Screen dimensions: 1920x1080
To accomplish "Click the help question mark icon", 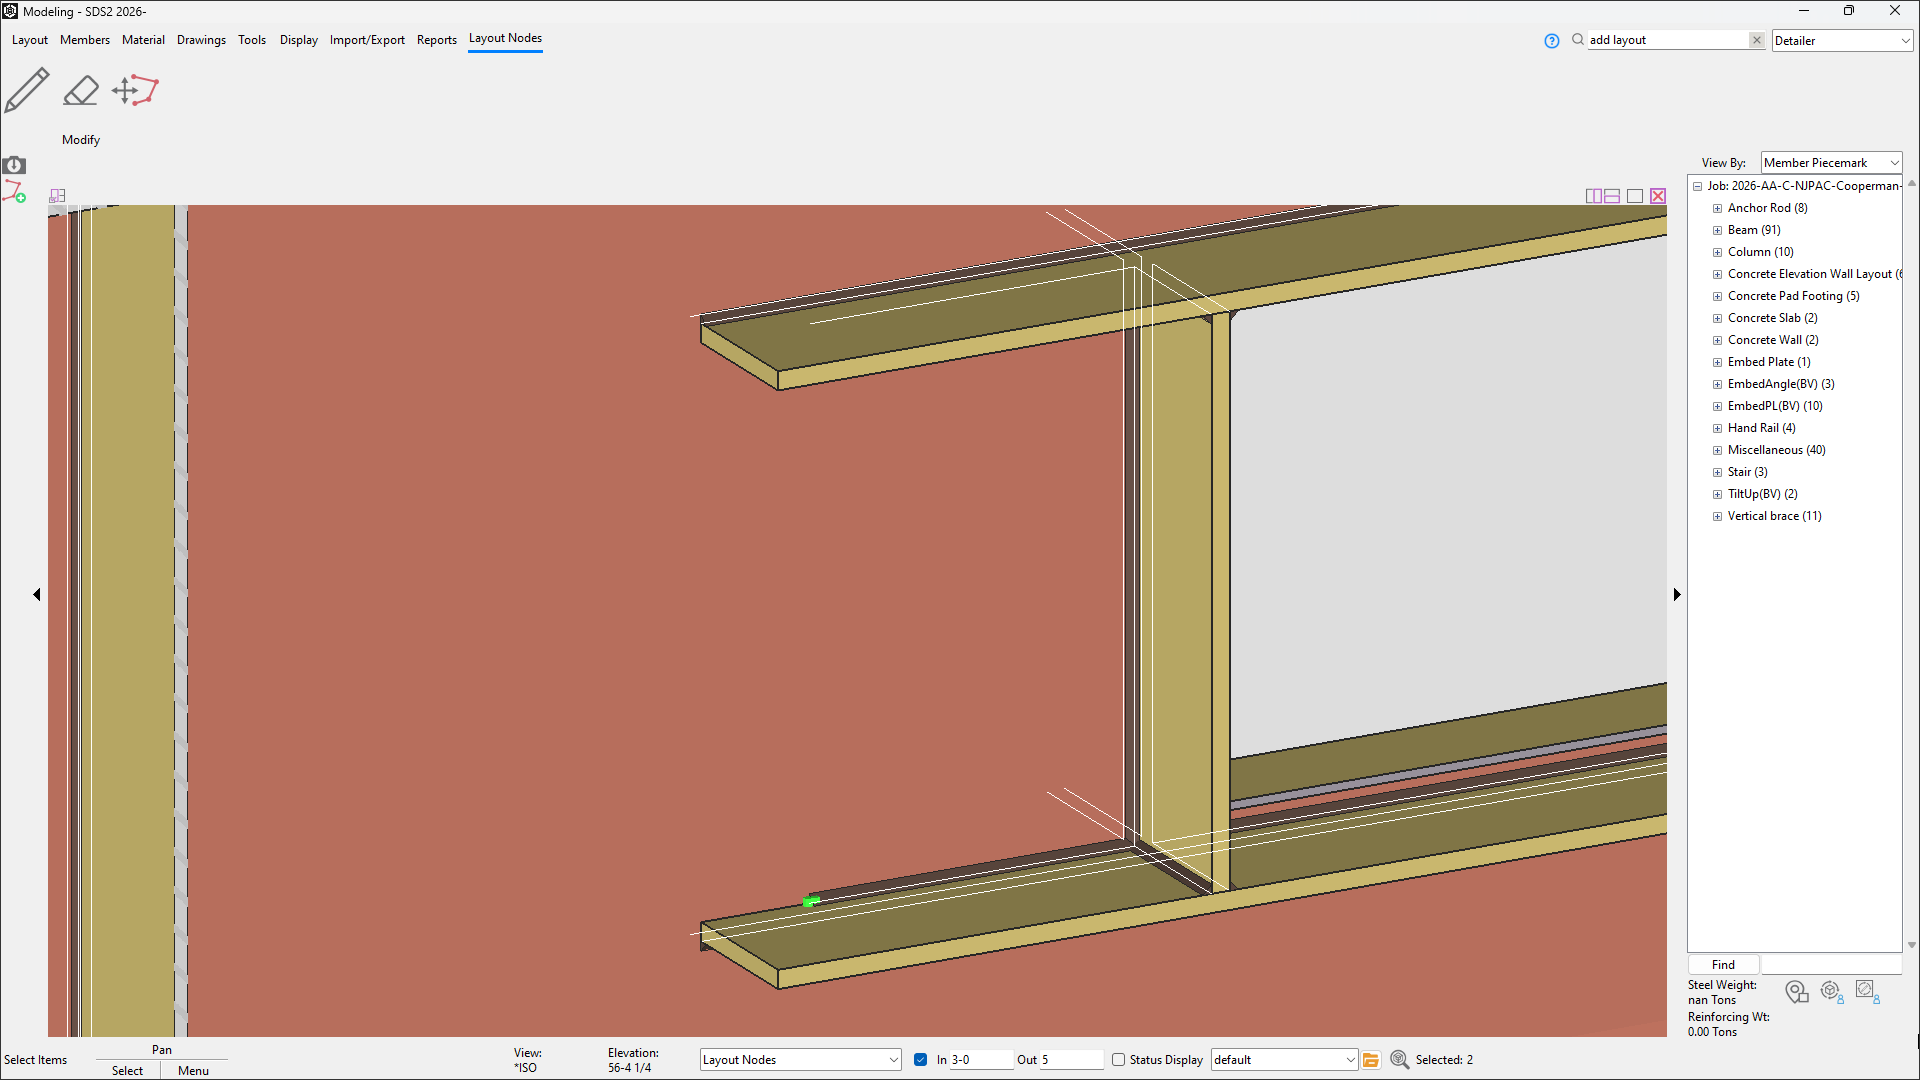I will [x=1551, y=41].
